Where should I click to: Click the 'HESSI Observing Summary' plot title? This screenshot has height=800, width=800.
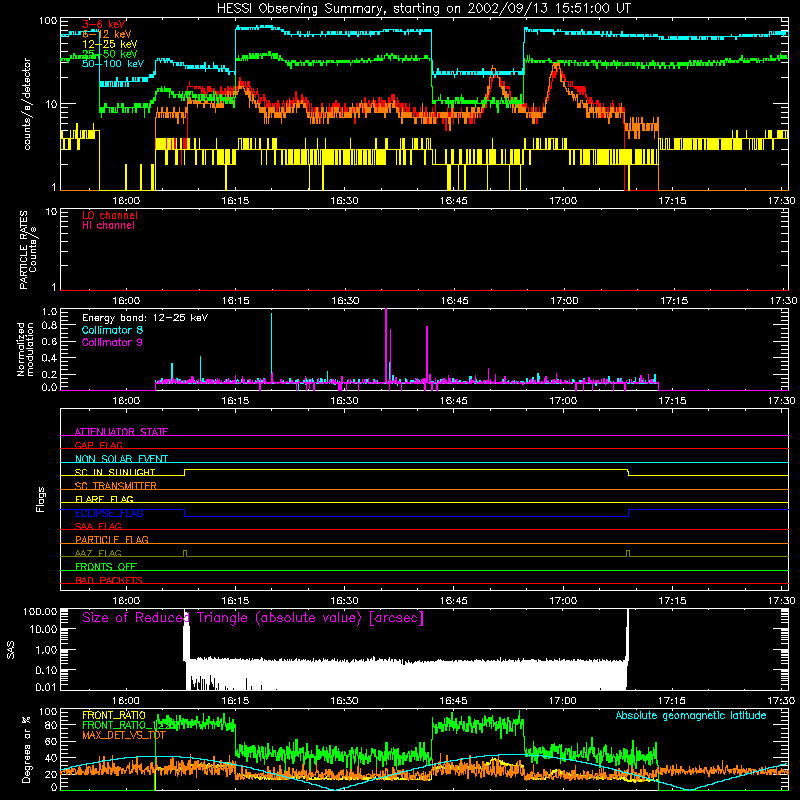coord(424,9)
